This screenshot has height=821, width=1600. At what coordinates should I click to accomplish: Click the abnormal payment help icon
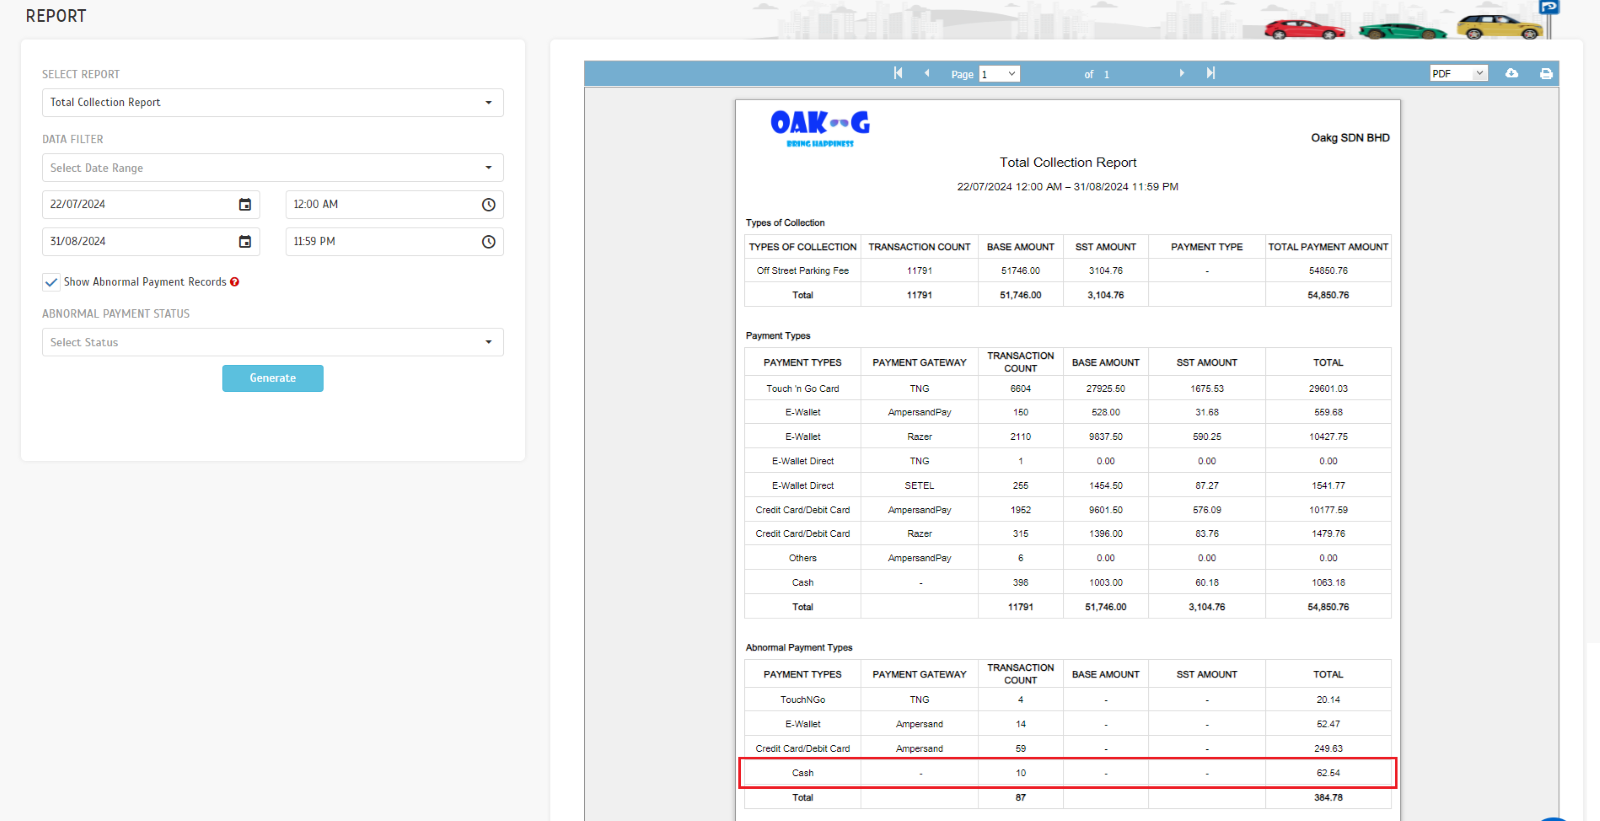(x=235, y=282)
